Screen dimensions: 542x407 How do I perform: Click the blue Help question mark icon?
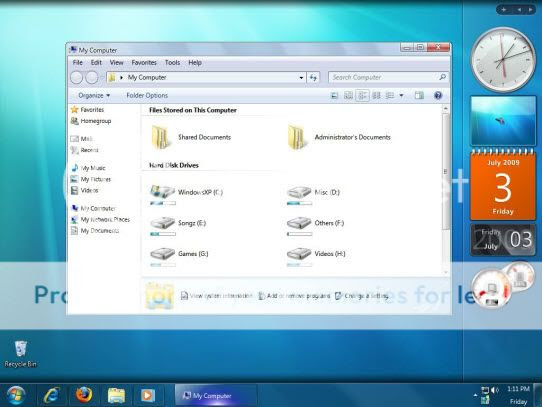tap(438, 95)
